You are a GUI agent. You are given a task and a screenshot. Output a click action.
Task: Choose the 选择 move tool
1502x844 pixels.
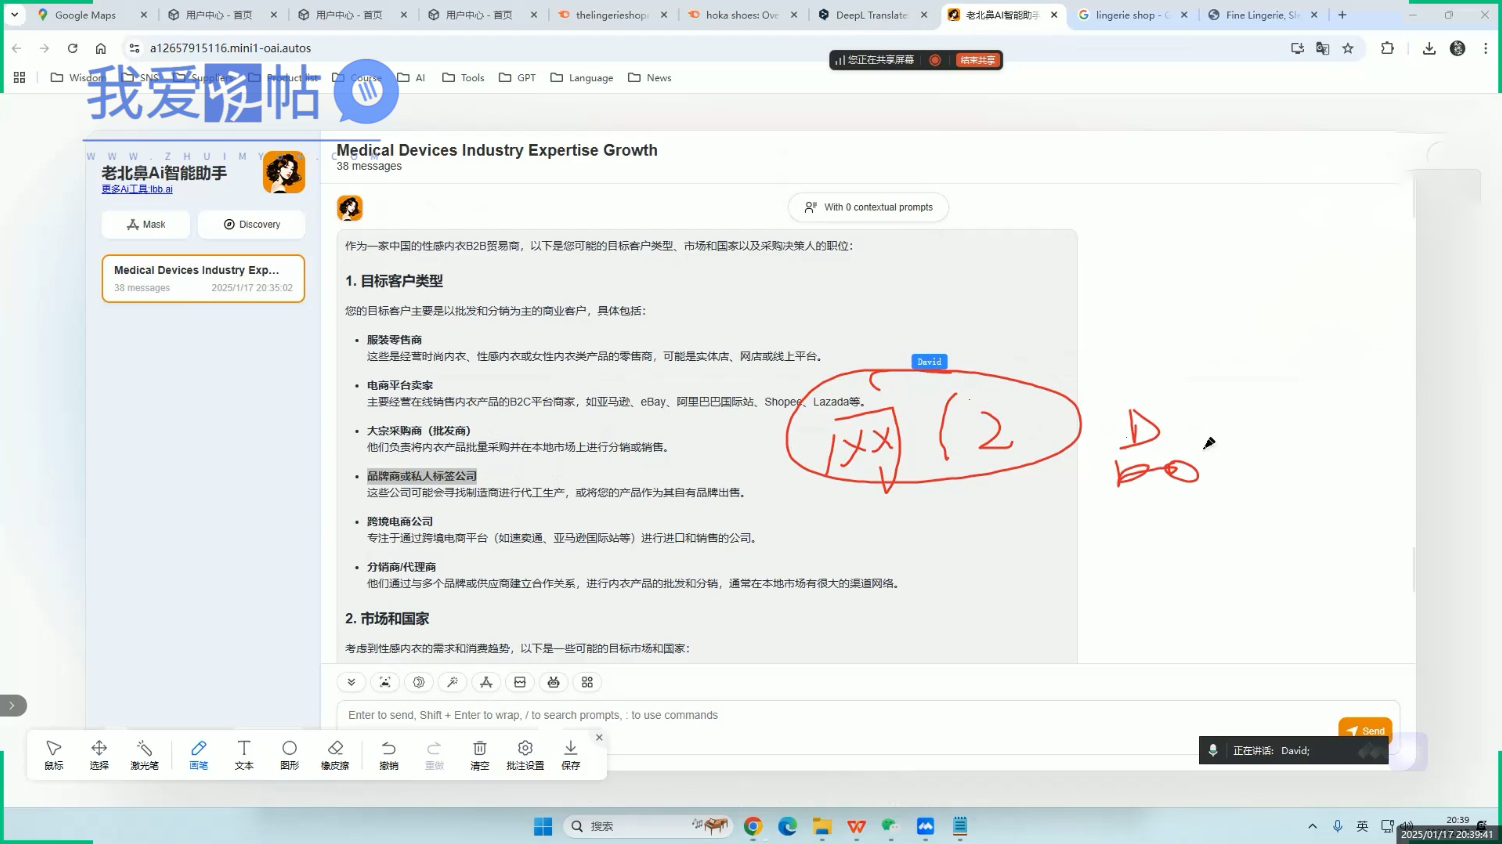click(99, 755)
